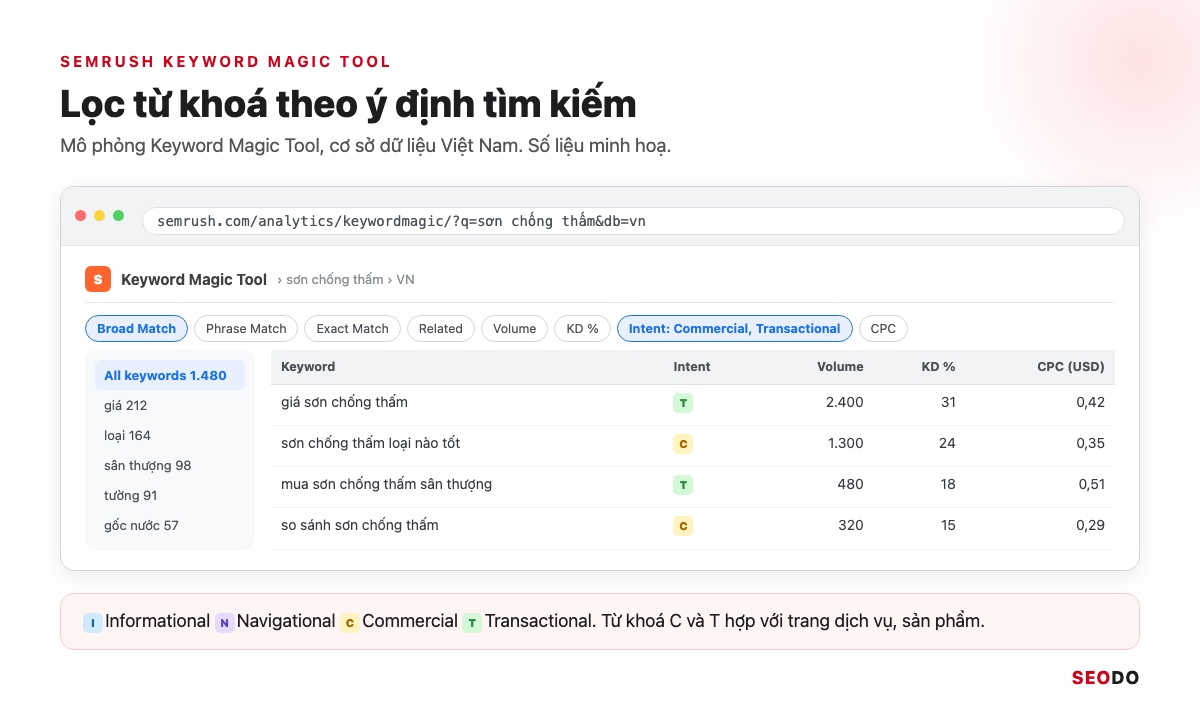The width and height of the screenshot is (1200, 710).
Task: Open the KD % filter
Action: click(x=582, y=329)
